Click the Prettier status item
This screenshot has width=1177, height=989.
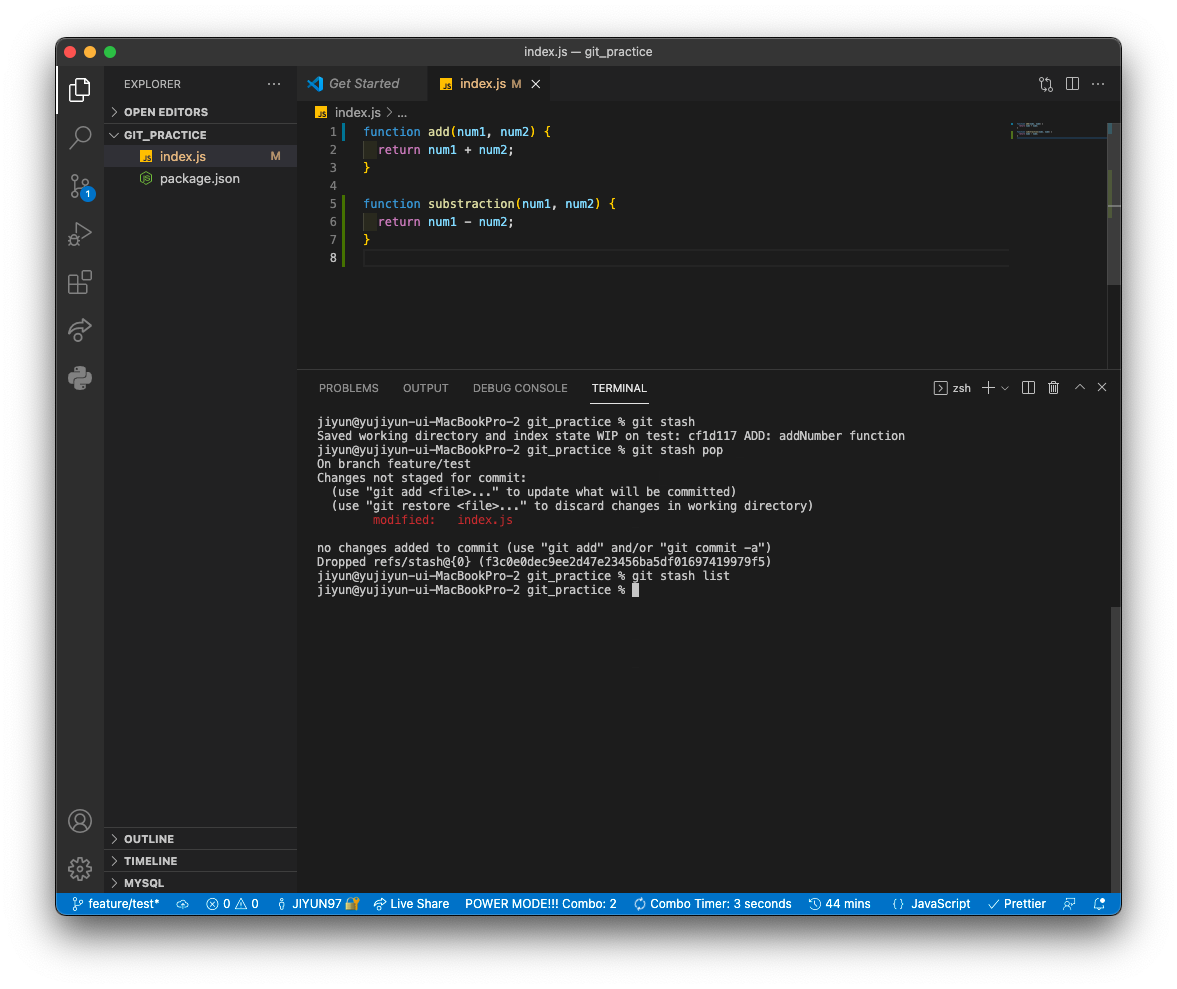[1016, 904]
